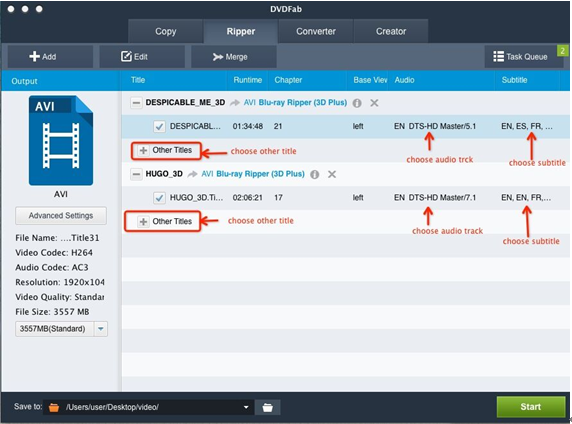Click runtime 01:34:48
Image resolution: width=572 pixels, height=424 pixels.
(x=248, y=126)
